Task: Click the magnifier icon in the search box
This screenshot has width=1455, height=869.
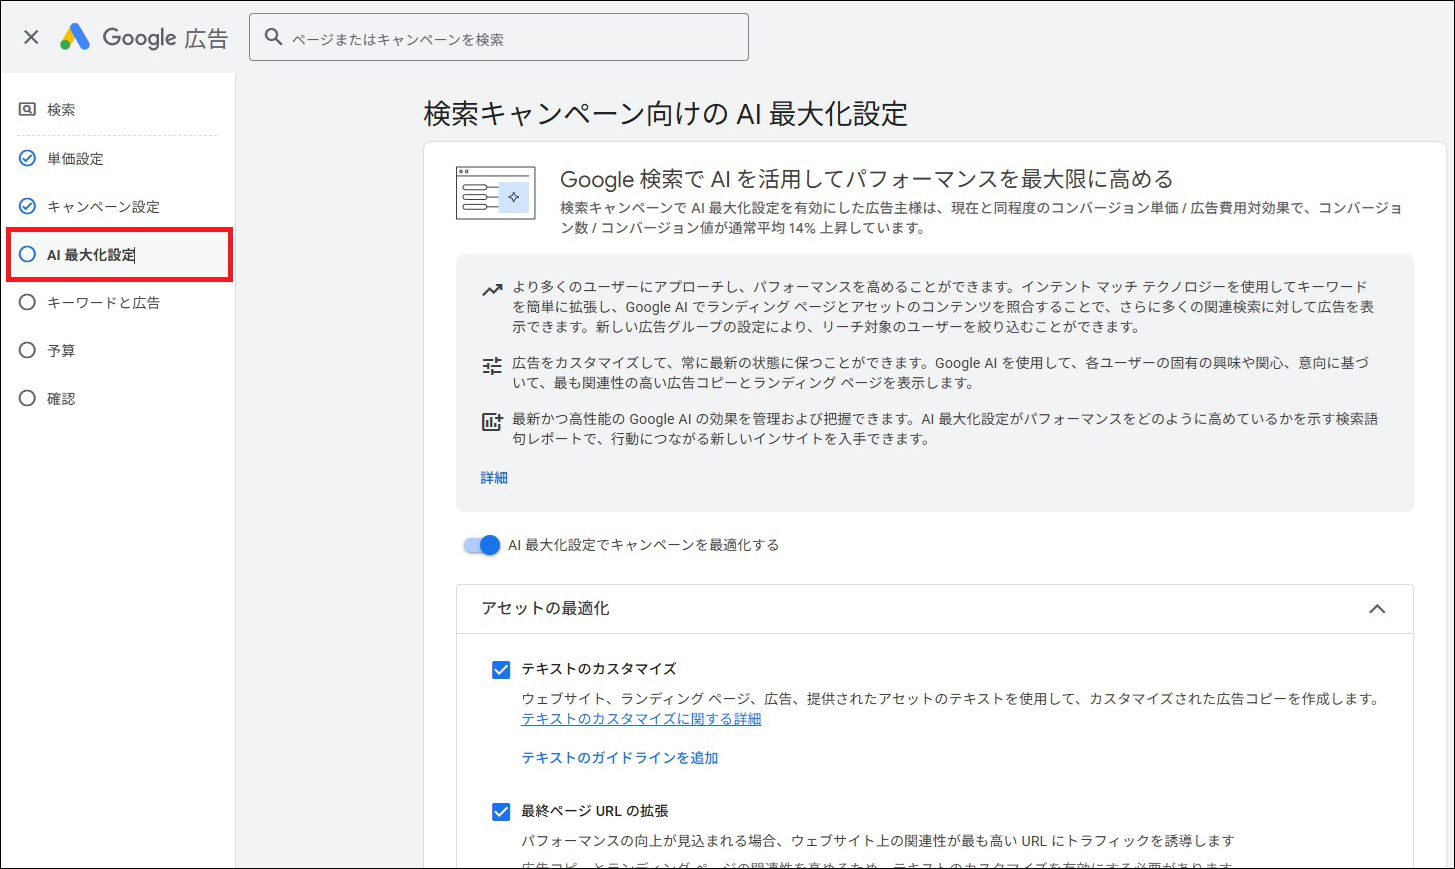Action: point(273,37)
